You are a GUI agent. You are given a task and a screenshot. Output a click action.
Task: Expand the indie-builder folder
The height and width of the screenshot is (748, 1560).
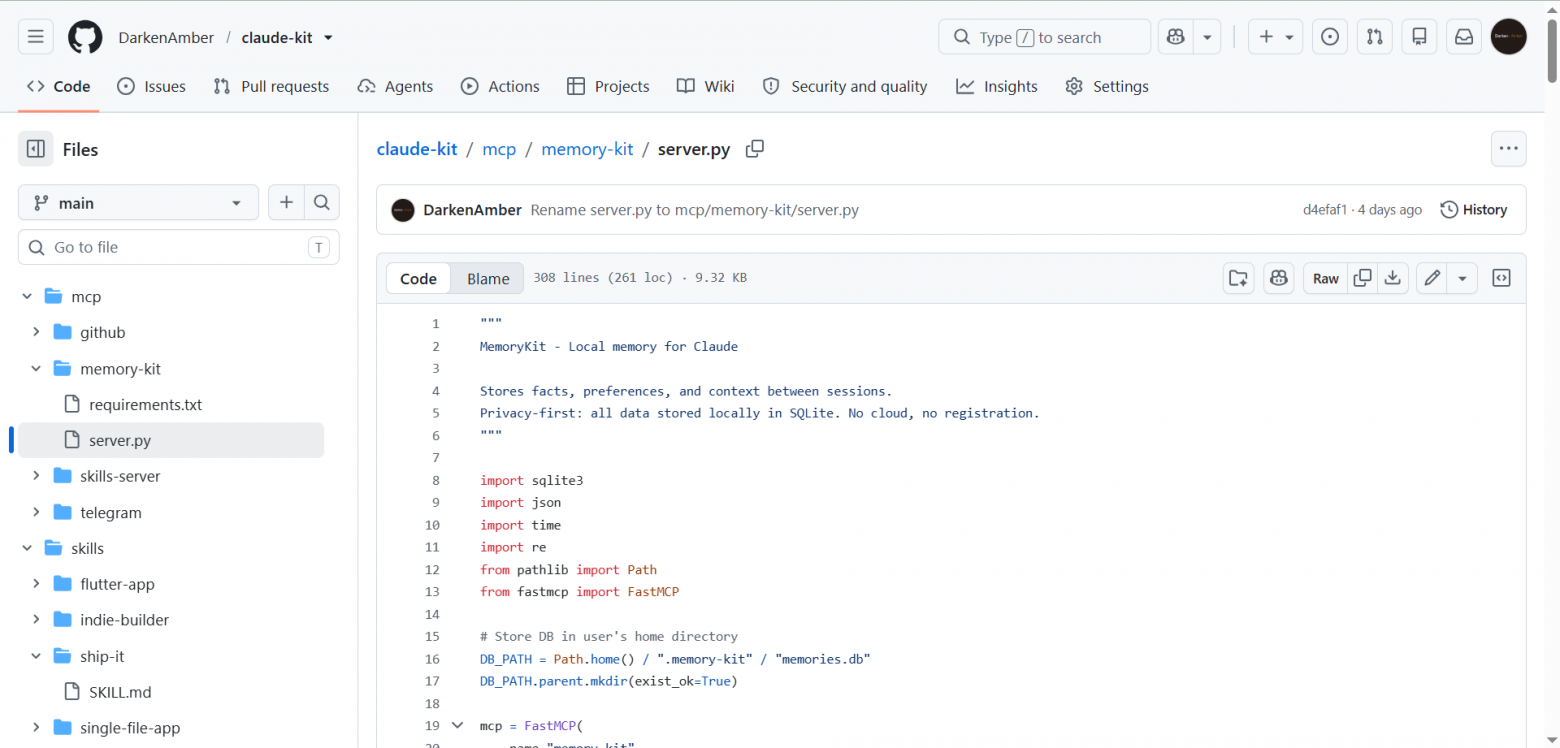click(36, 620)
